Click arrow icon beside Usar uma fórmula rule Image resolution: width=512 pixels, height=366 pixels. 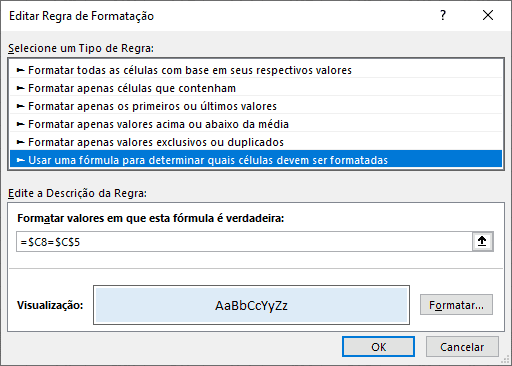pos(21,160)
